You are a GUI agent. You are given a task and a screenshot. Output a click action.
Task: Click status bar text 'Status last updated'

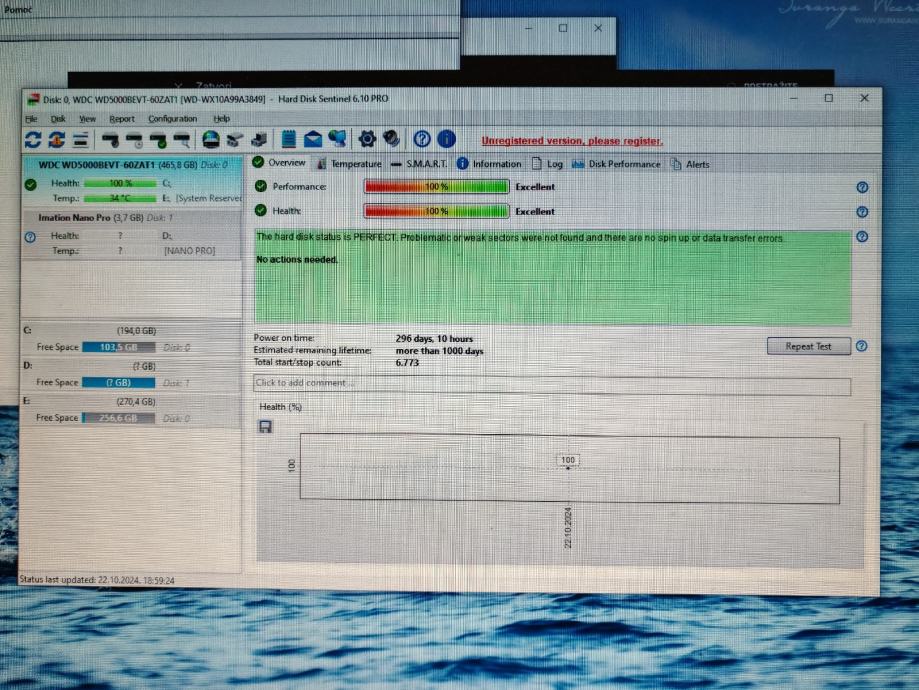point(97,580)
